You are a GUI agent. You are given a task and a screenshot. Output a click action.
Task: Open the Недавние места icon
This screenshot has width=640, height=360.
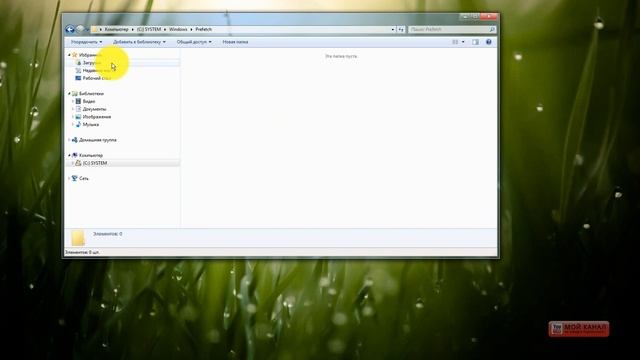point(78,71)
